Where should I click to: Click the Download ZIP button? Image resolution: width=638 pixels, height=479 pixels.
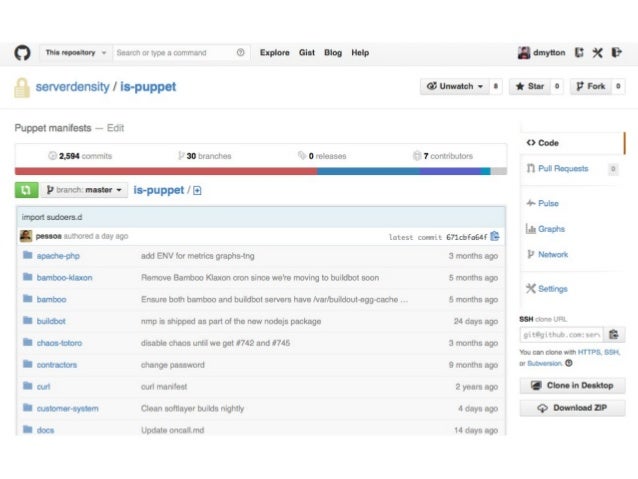572,408
